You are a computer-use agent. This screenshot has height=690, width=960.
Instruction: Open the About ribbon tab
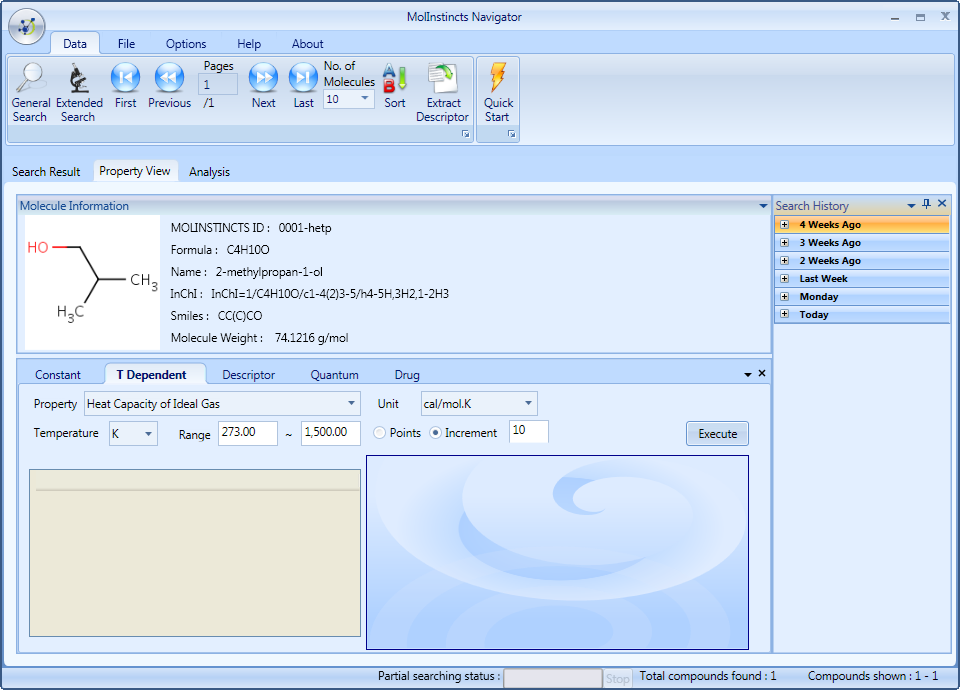coord(307,43)
